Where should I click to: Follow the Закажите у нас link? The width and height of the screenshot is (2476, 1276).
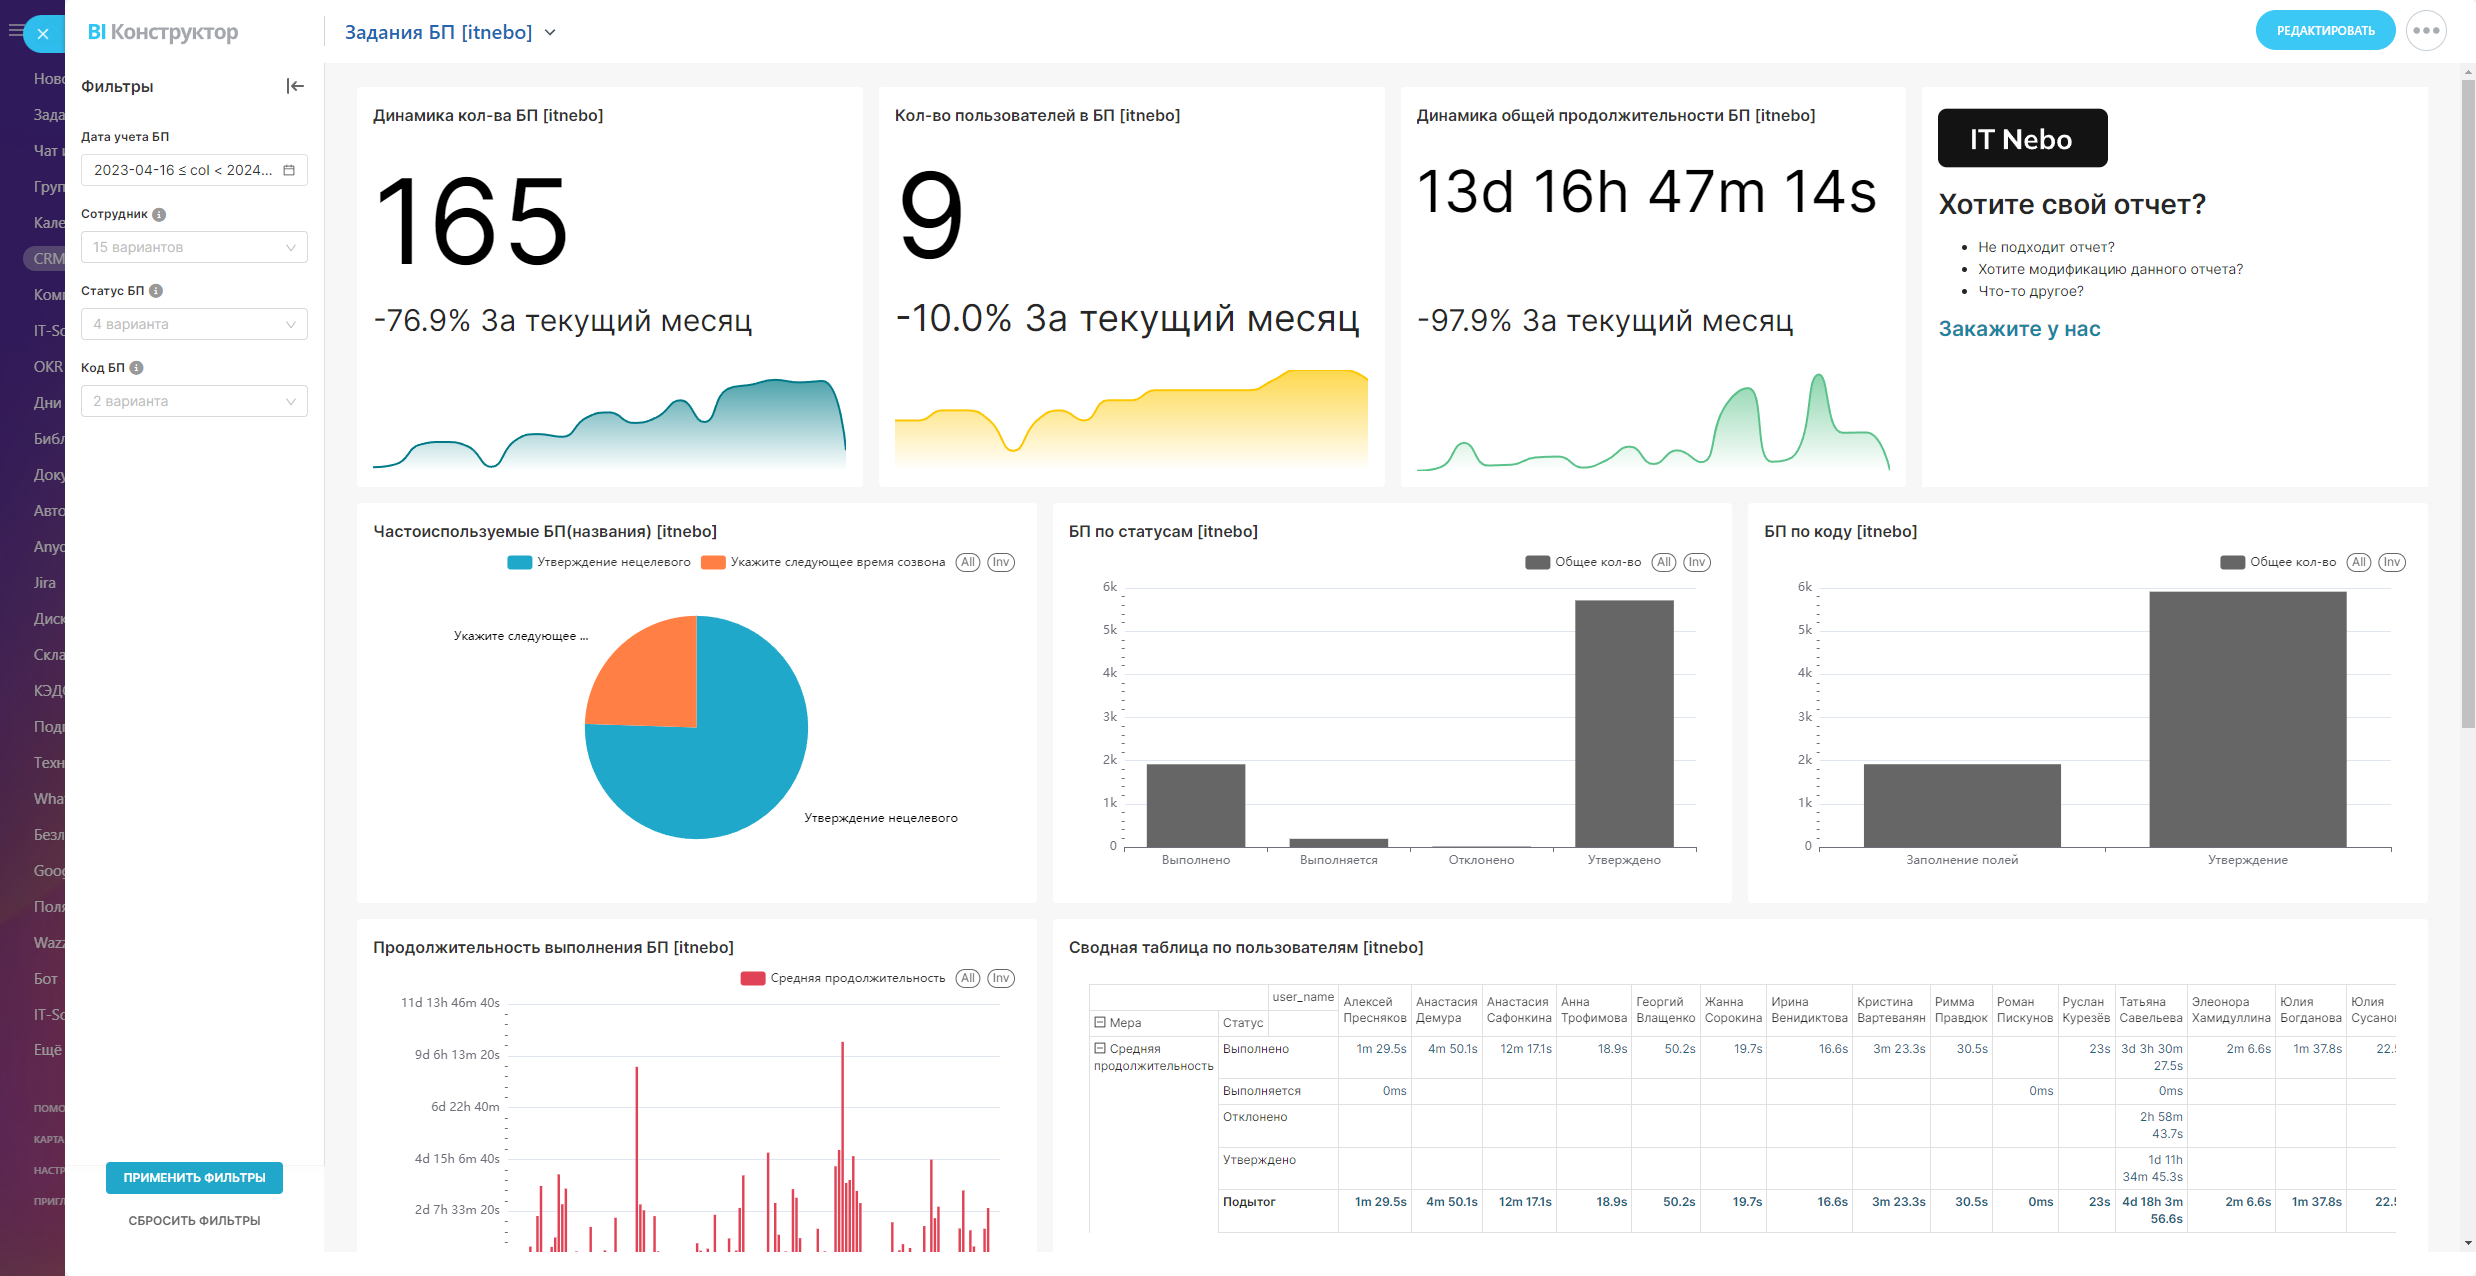[x=2018, y=329]
